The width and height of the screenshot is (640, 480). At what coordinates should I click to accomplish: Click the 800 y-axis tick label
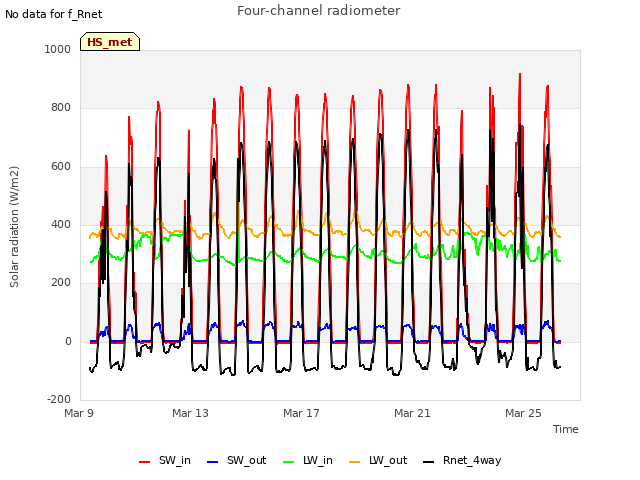tap(61, 107)
